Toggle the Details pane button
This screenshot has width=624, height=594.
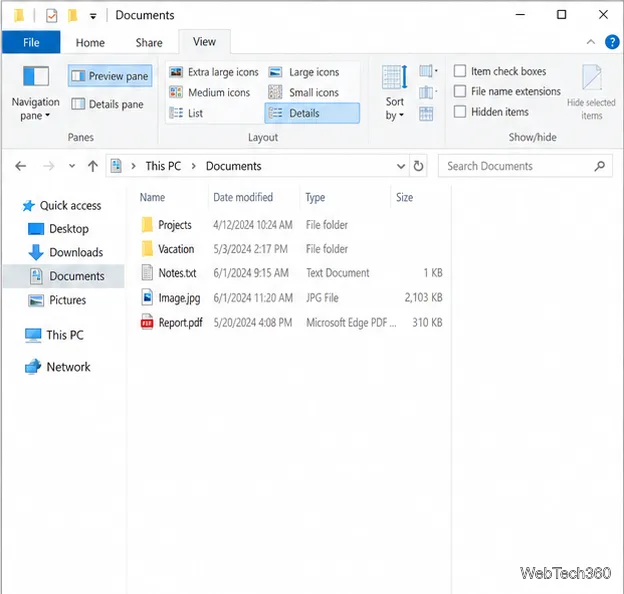tap(107, 104)
